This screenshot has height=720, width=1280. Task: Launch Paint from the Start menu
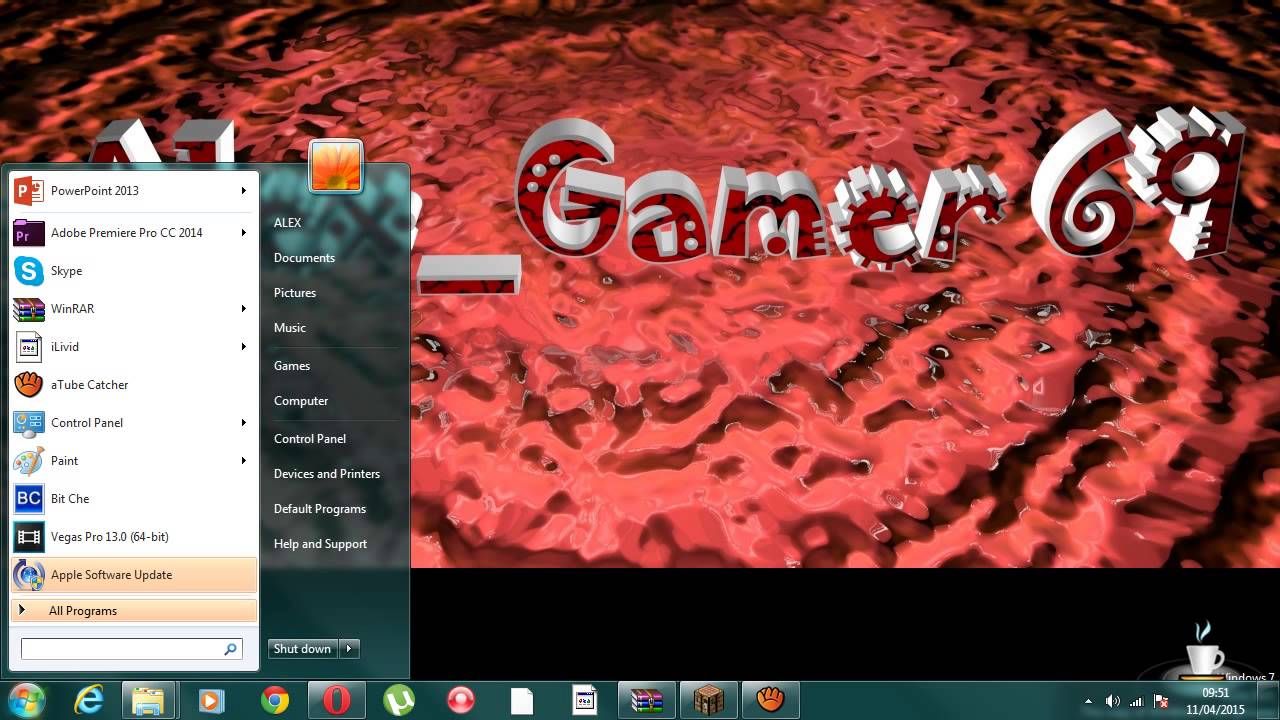point(134,461)
